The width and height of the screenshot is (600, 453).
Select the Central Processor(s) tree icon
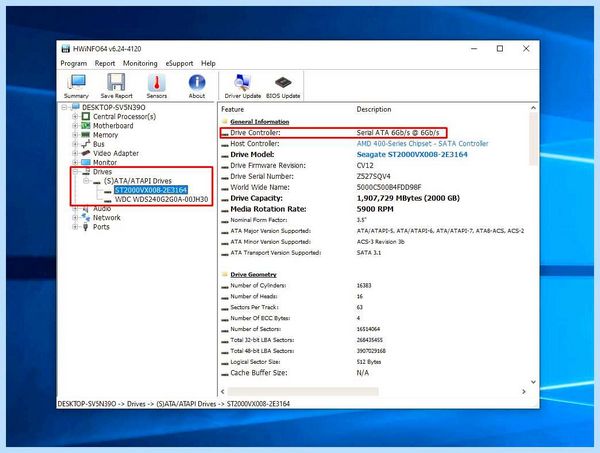pyautogui.click(x=86, y=116)
